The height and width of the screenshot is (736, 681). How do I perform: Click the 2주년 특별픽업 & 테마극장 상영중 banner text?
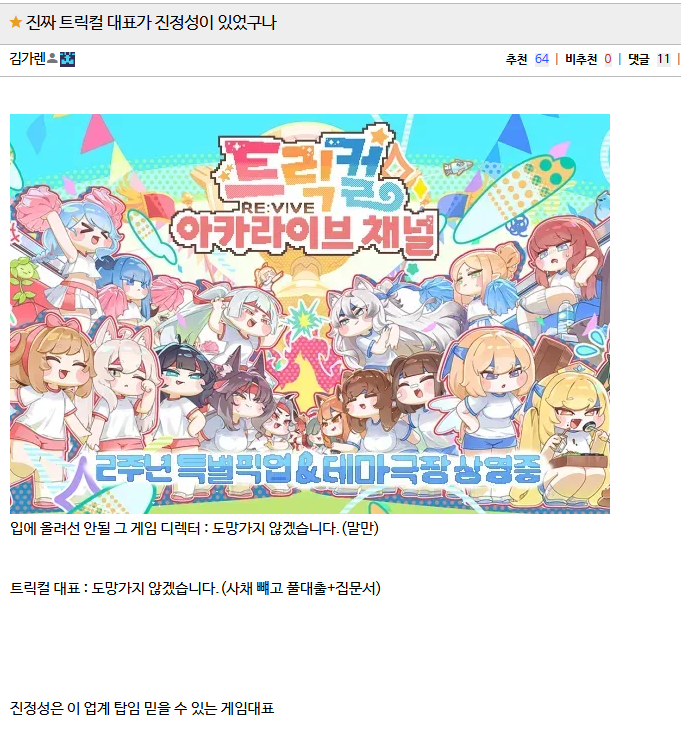click(318, 469)
